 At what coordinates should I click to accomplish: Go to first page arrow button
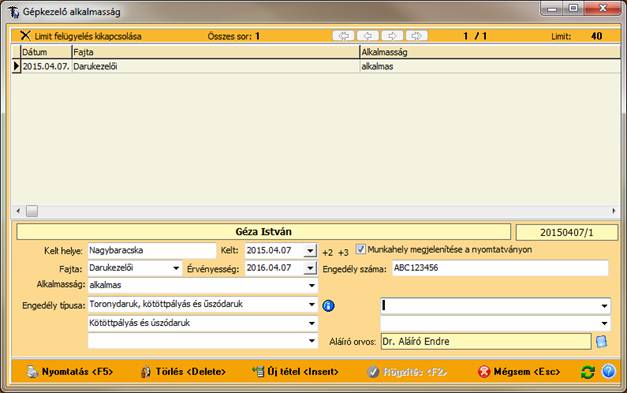pos(343,36)
